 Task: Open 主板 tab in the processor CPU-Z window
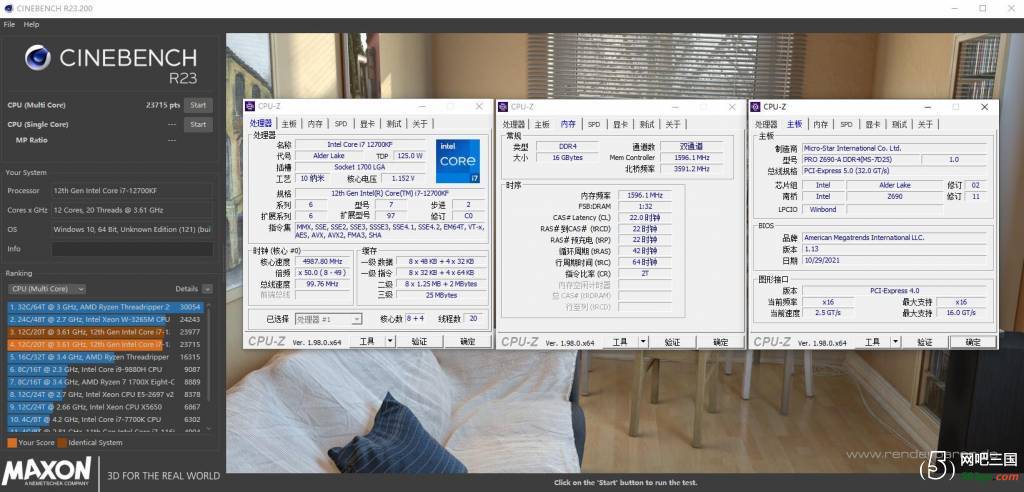tap(289, 123)
